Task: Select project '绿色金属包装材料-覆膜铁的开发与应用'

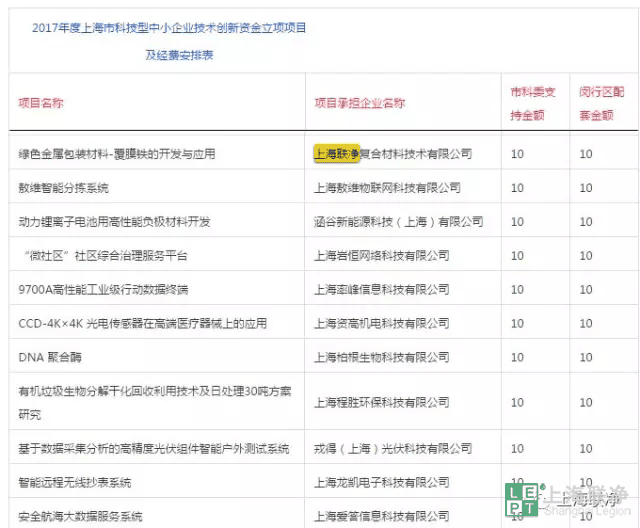Action: coord(117,154)
